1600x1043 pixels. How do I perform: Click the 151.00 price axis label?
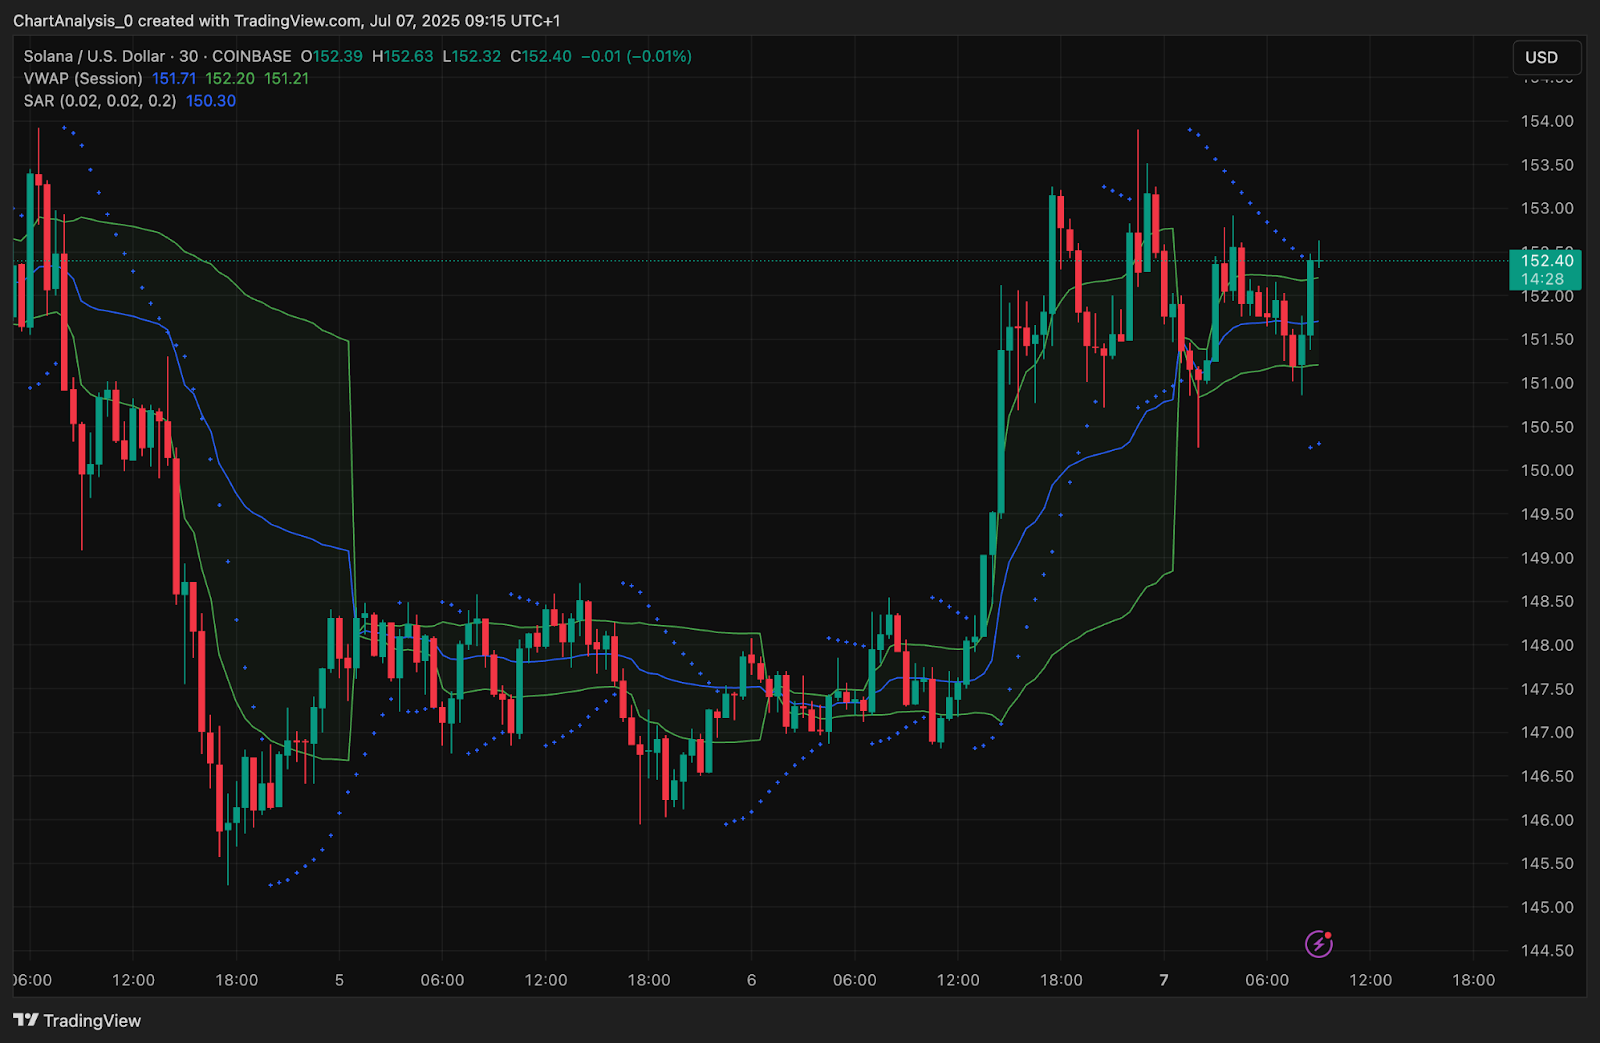[x=1547, y=383]
